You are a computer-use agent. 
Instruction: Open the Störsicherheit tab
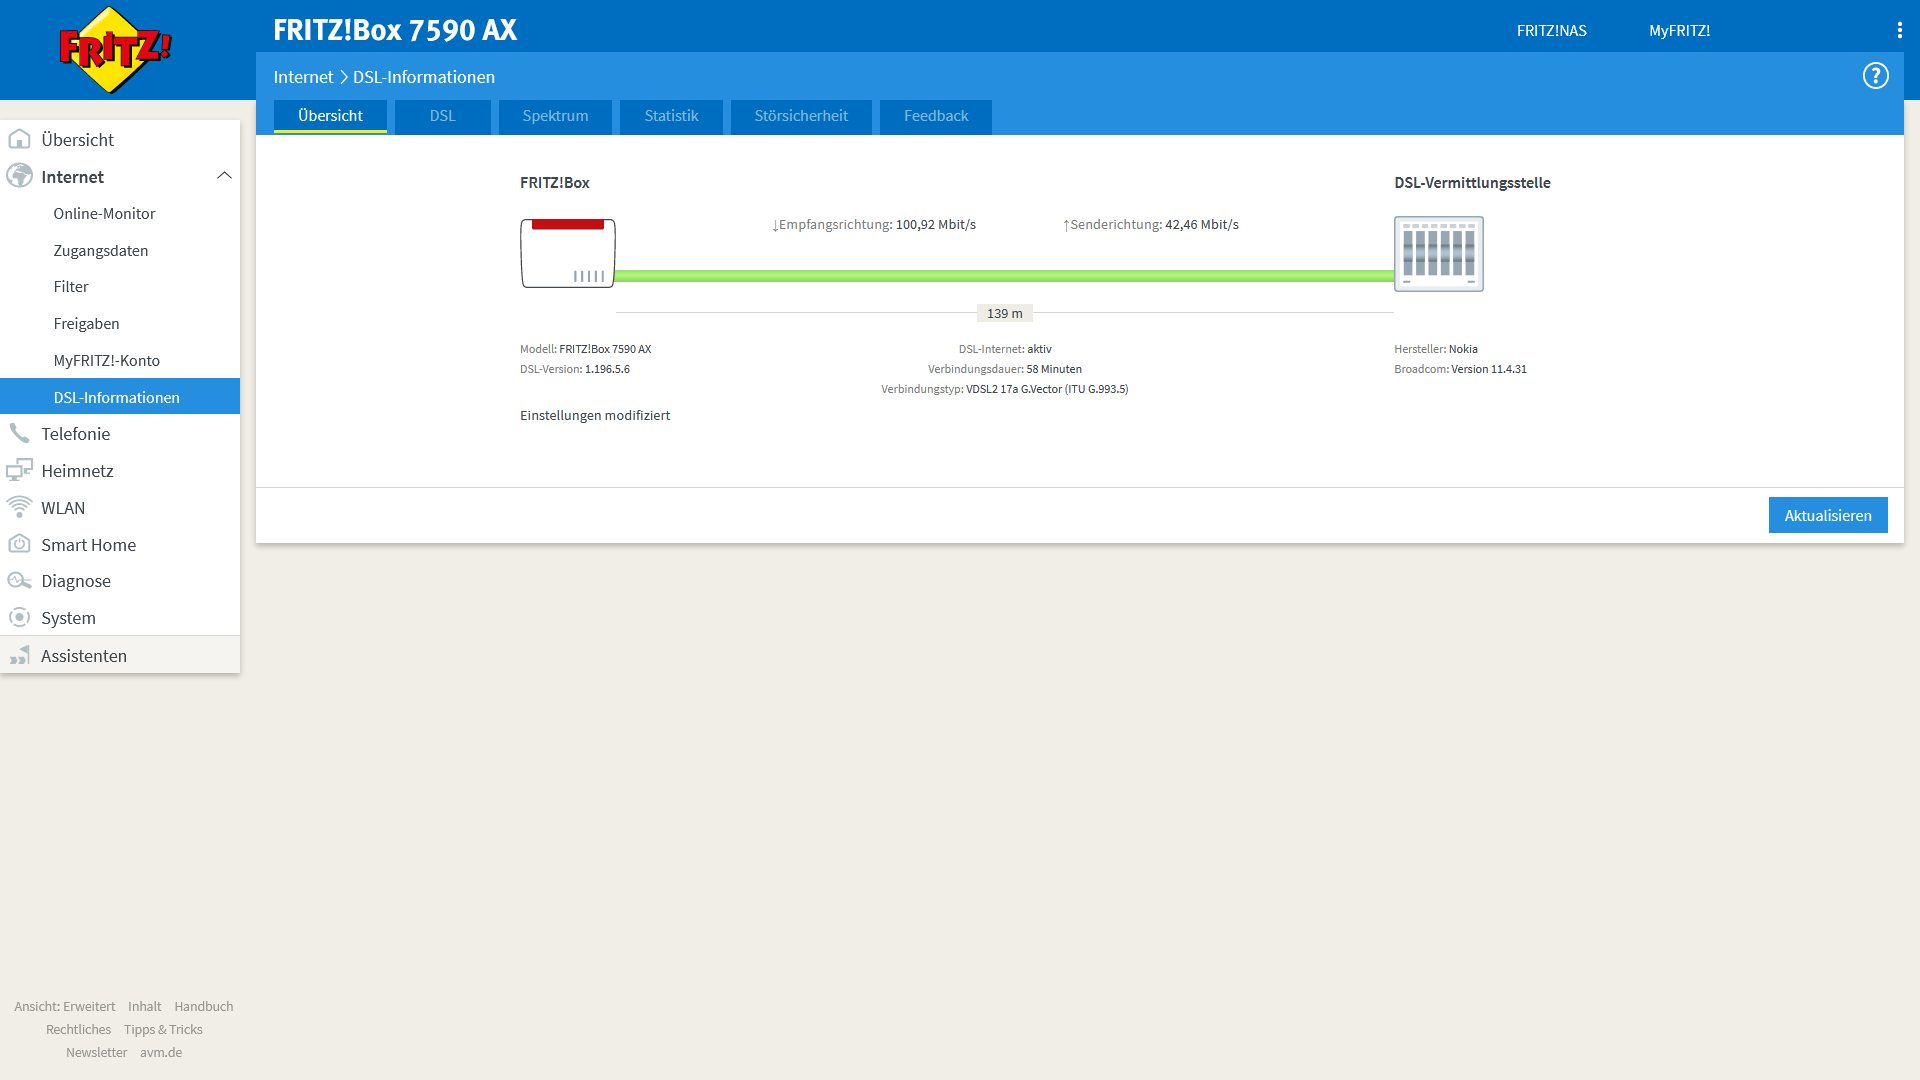click(800, 116)
